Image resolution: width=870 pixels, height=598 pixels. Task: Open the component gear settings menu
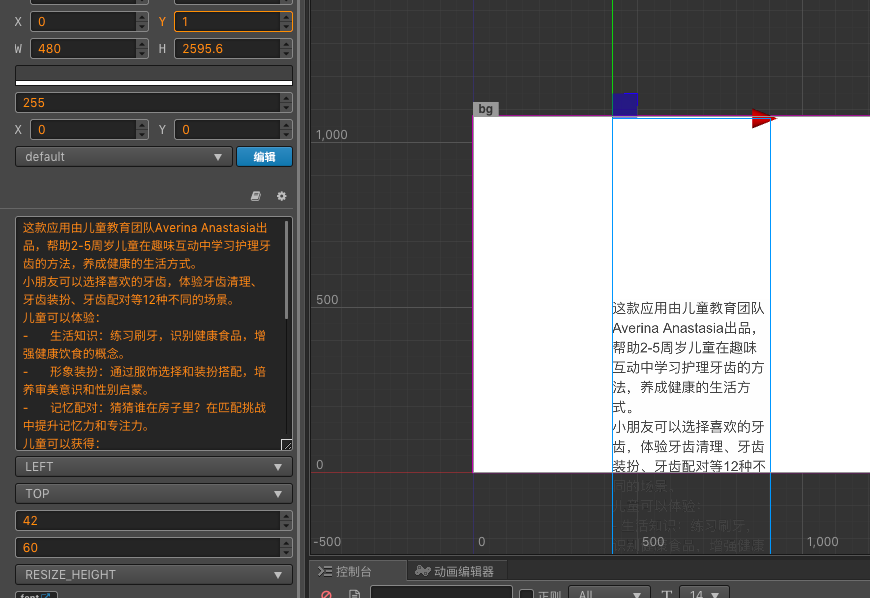pos(282,196)
